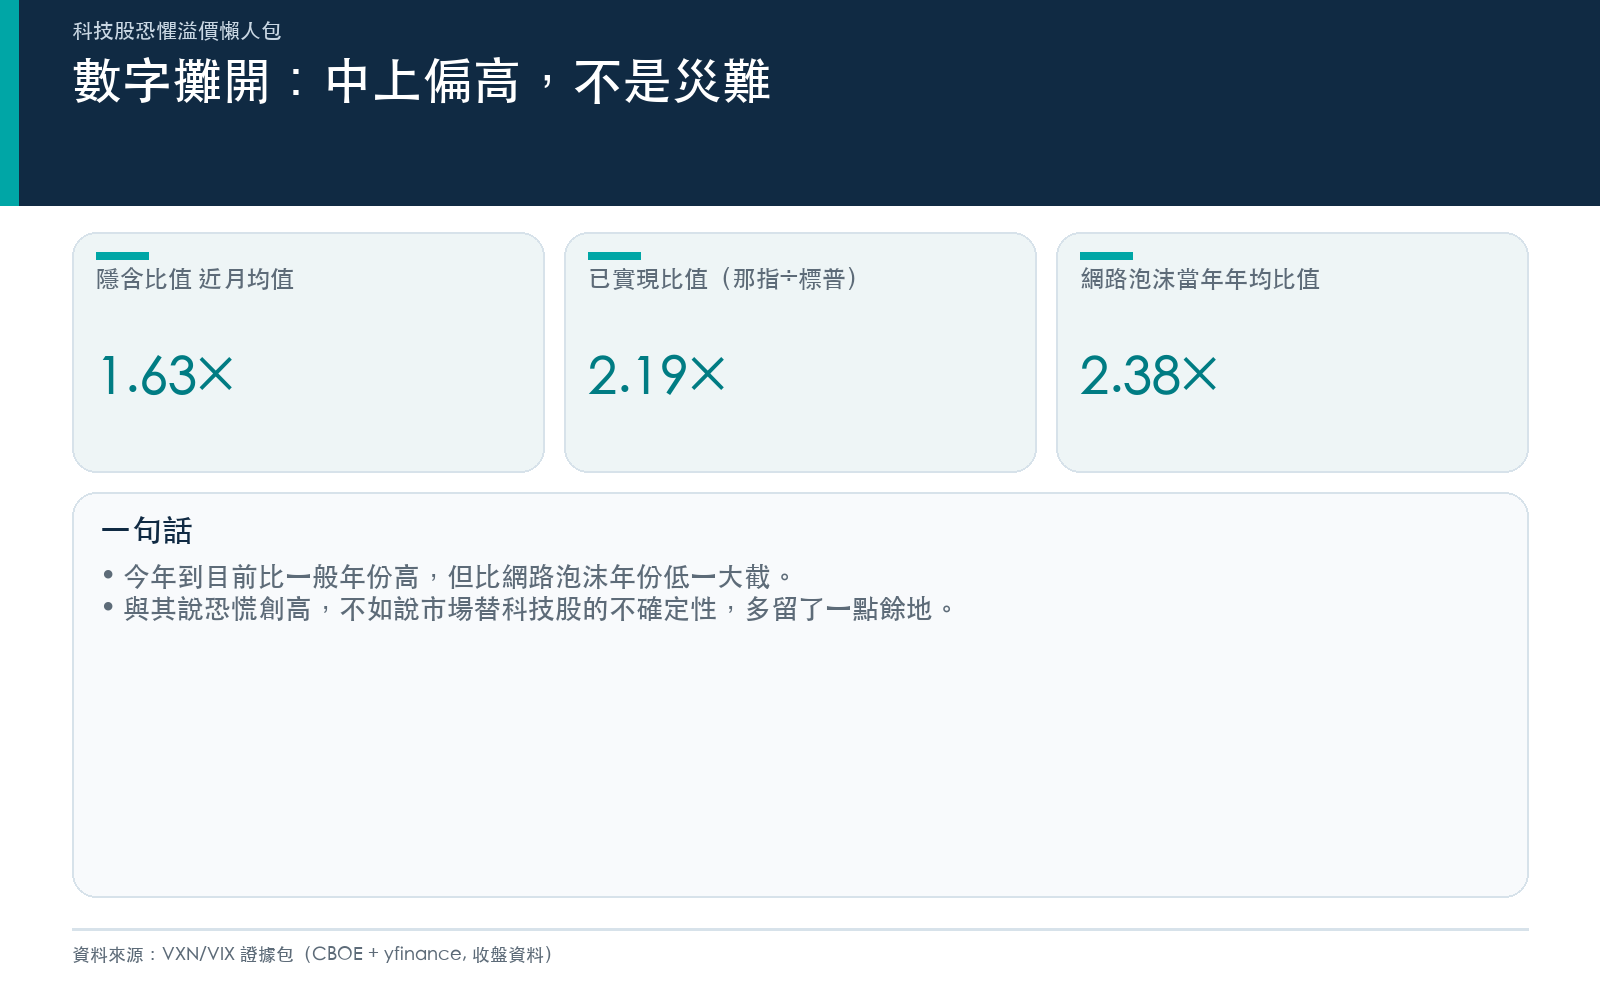Select the headline 數字攤開：中上偏高，不是災難
1600x1000 pixels.
click(x=421, y=81)
